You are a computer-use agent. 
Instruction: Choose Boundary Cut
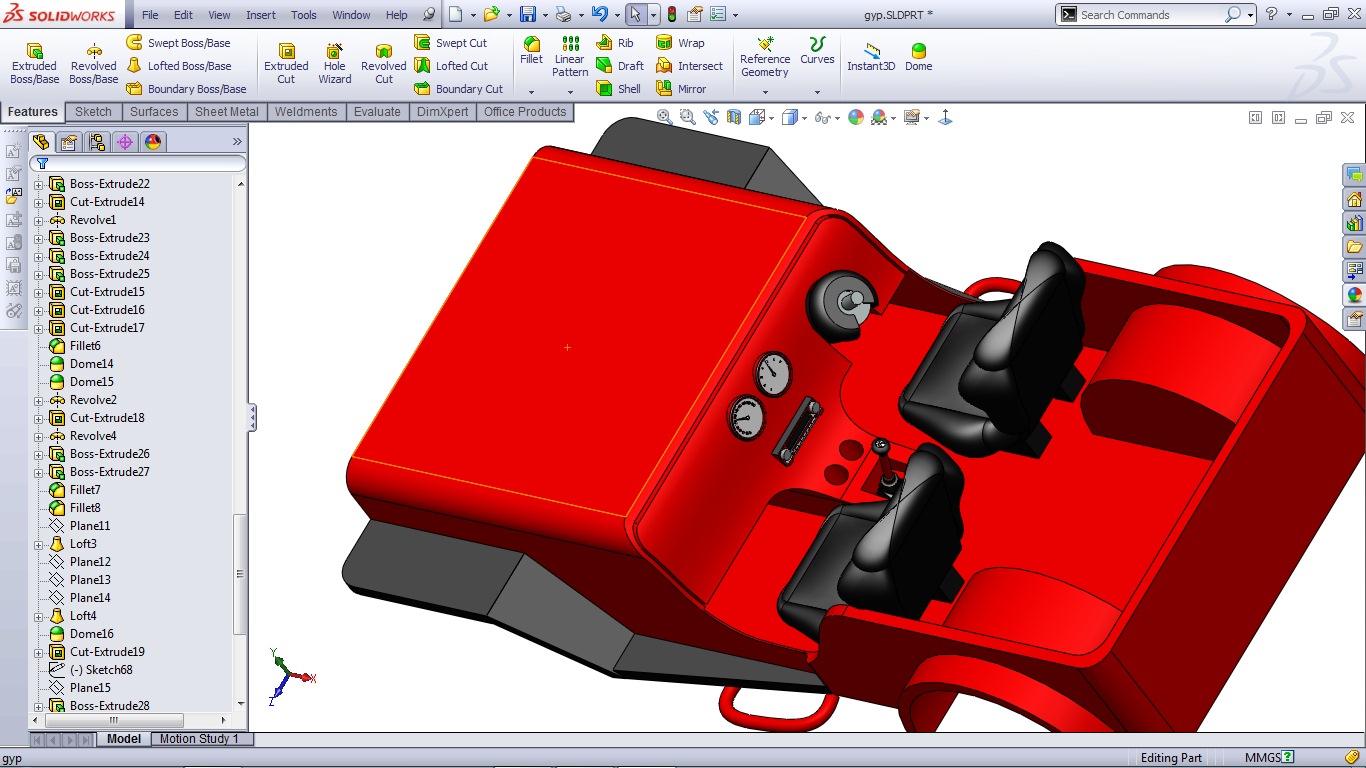[x=459, y=89]
